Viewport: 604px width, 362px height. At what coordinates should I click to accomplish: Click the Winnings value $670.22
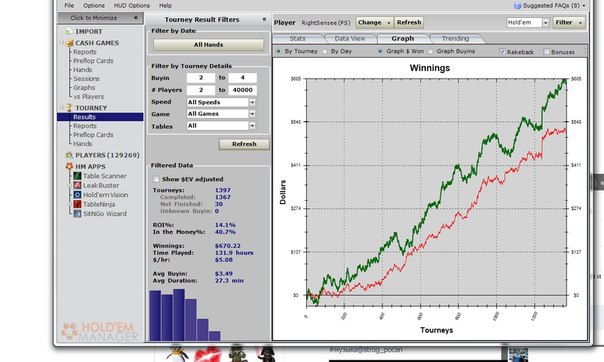coord(228,246)
